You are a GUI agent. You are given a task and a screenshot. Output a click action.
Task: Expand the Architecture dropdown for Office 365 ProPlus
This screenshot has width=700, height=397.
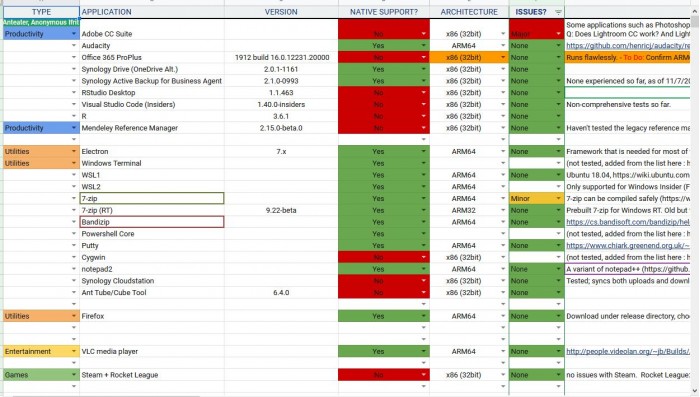coord(503,57)
